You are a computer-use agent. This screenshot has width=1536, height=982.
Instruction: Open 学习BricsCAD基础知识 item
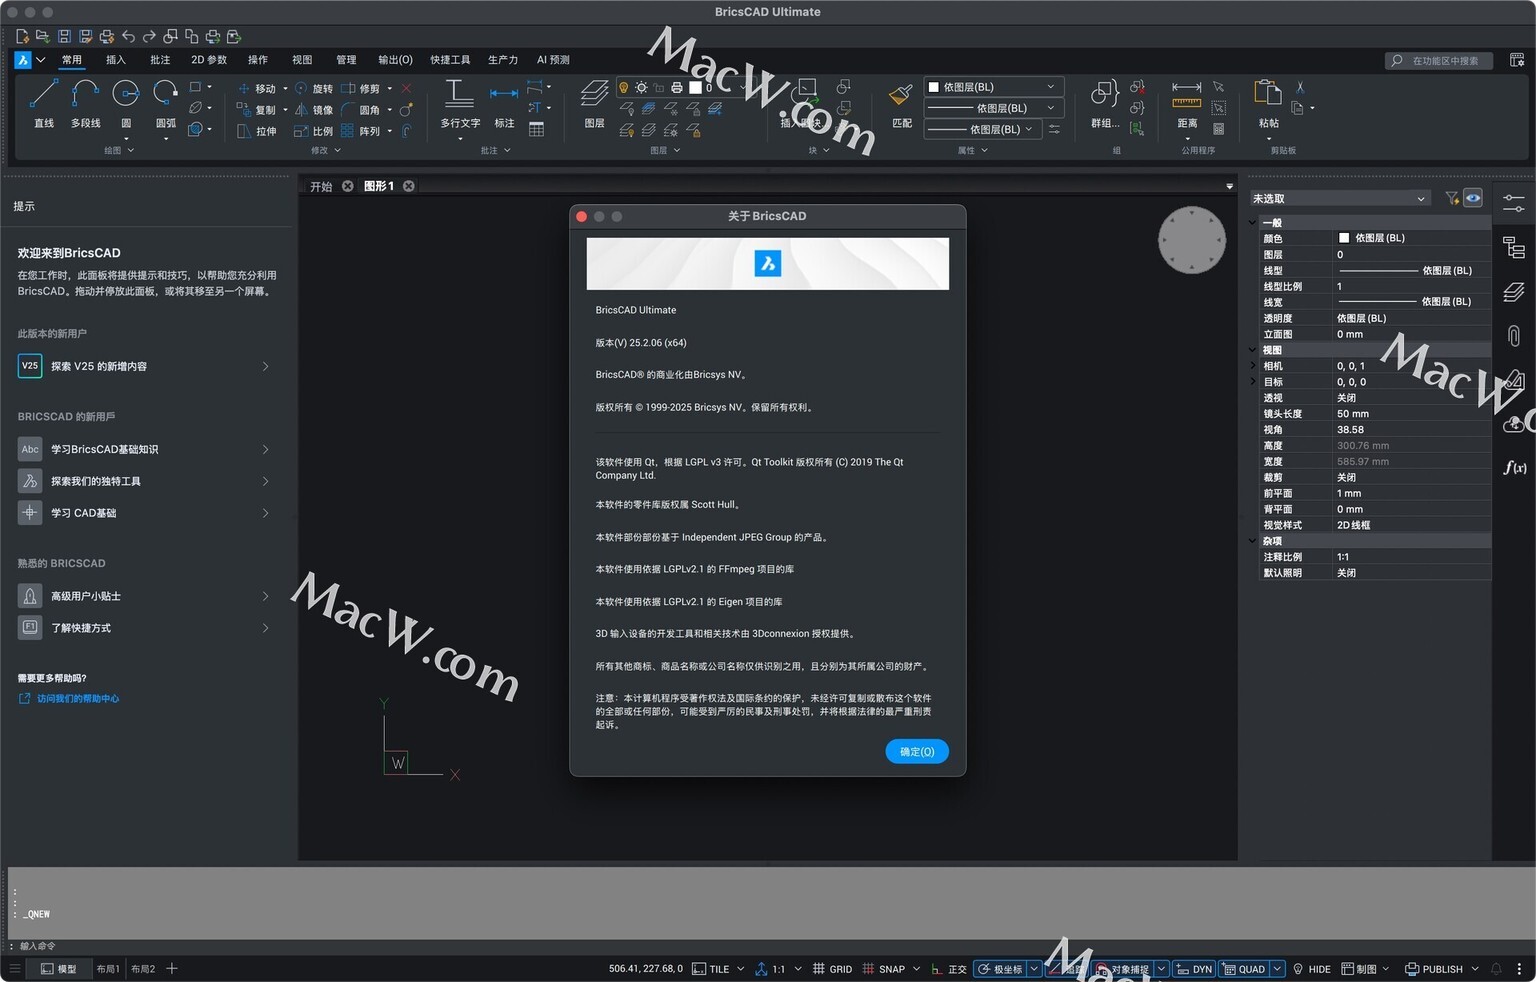(x=144, y=449)
